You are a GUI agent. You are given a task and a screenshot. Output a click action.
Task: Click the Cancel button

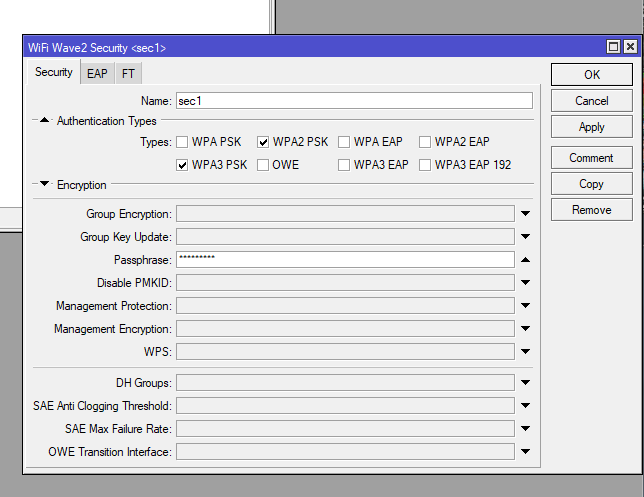[x=591, y=101]
